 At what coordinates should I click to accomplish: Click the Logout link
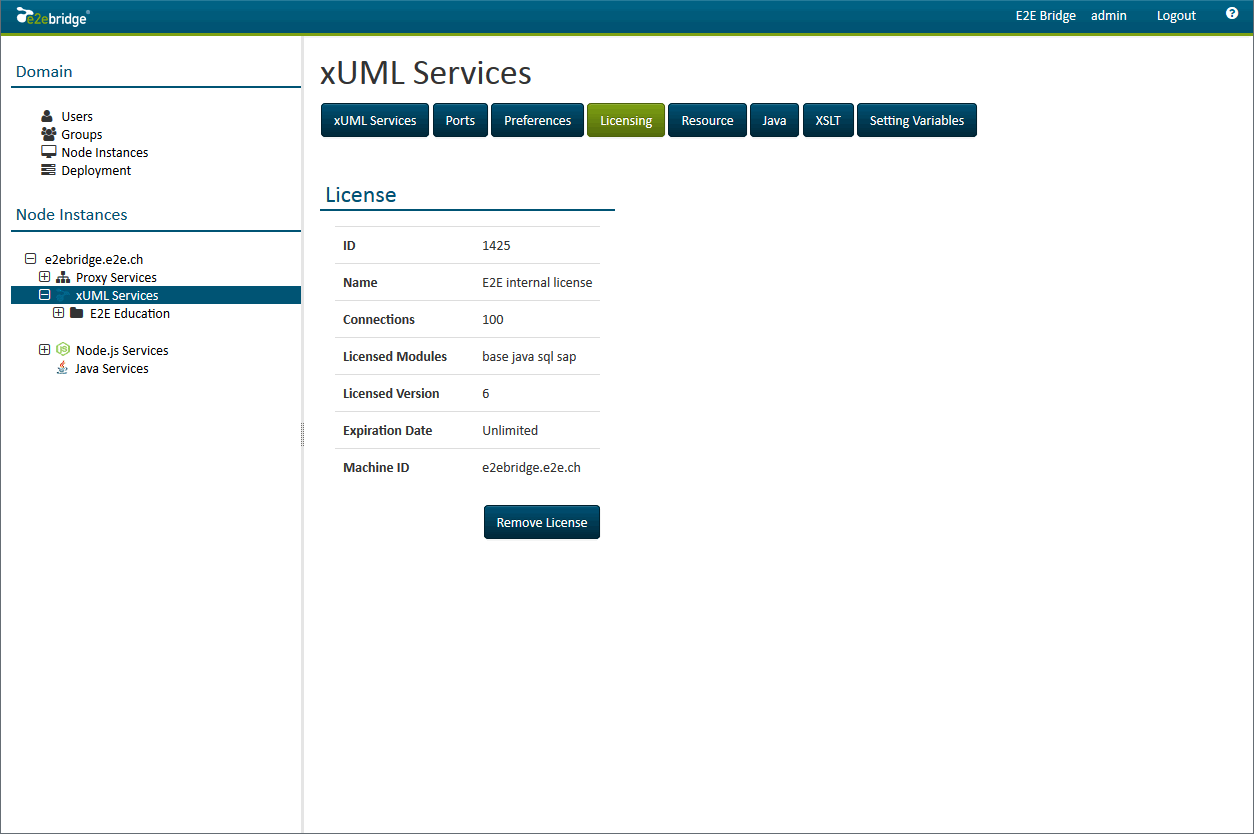1176,16
